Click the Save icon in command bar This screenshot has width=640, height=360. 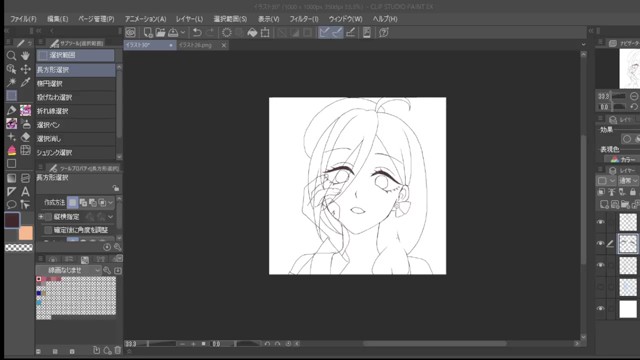point(173,33)
